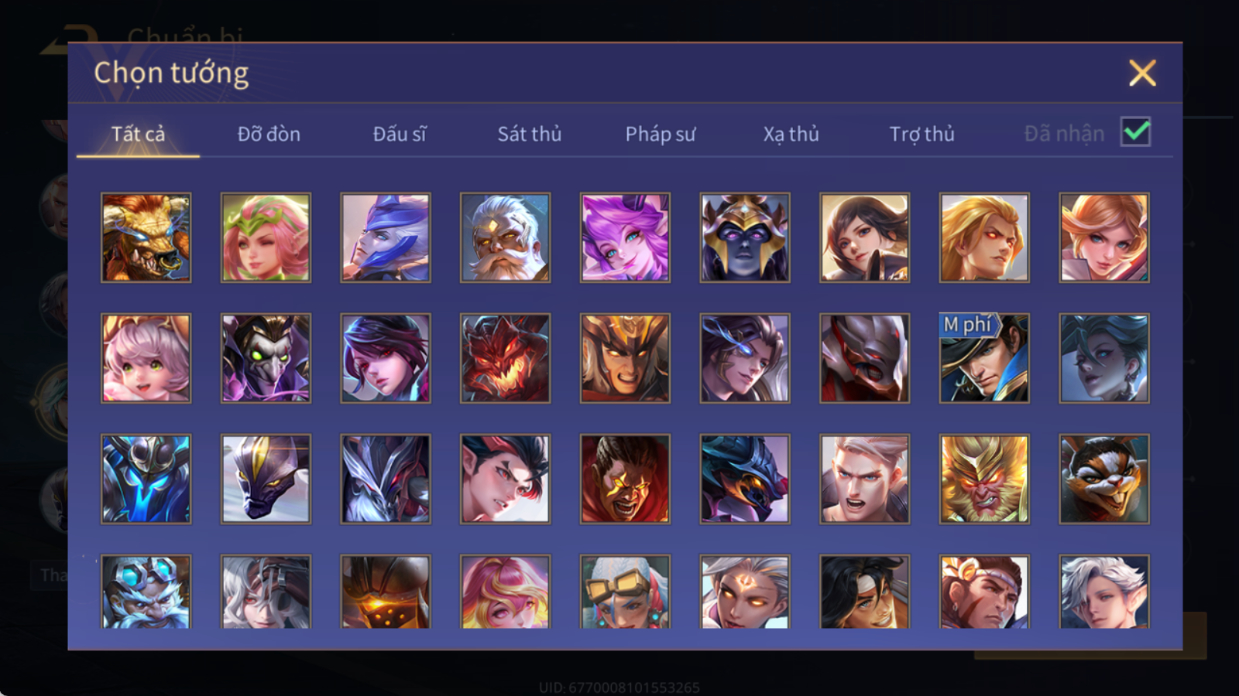This screenshot has height=696, width=1239.
Task: Close the 'Chọn tướng' dialog
Action: pyautogui.click(x=1142, y=73)
